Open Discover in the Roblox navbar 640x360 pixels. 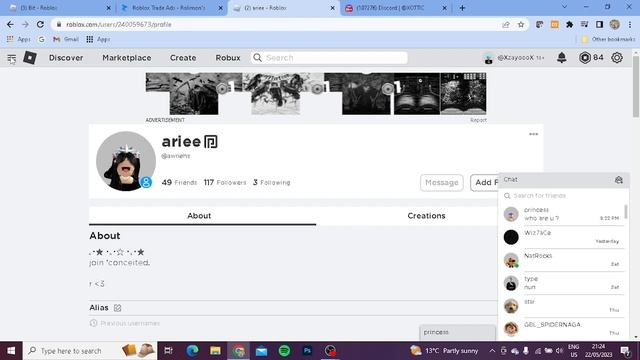(66, 58)
